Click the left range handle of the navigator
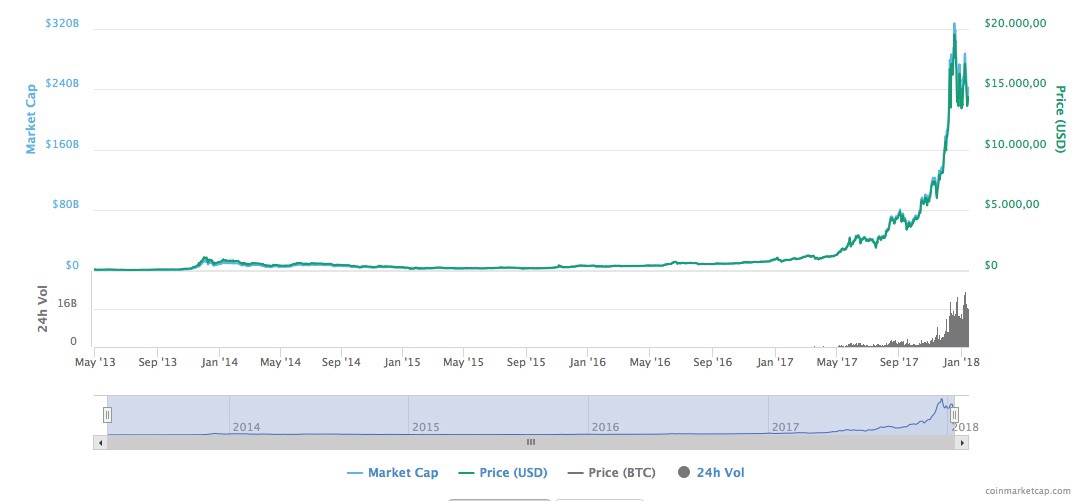The width and height of the screenshot is (1080, 501). click(x=108, y=415)
